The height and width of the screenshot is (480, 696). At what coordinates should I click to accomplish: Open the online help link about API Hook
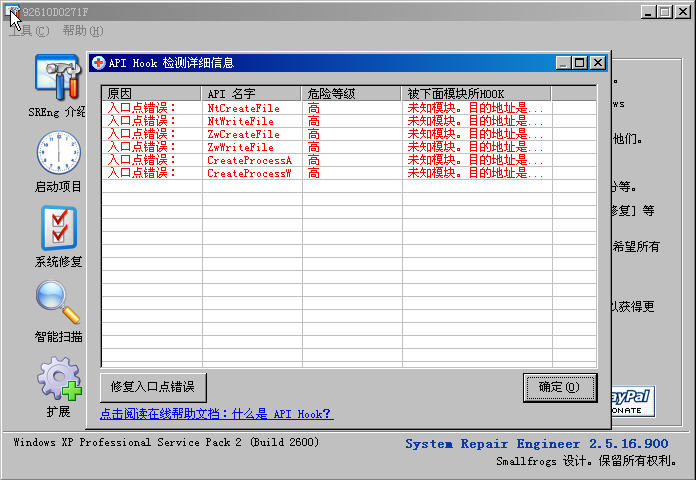[x=217, y=414]
